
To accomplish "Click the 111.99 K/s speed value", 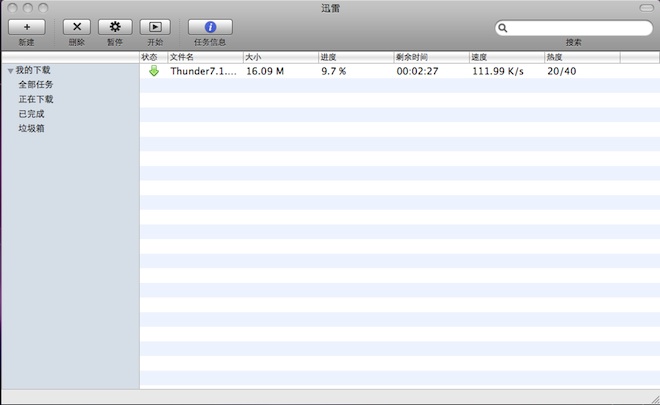I will pyautogui.click(x=498, y=71).
